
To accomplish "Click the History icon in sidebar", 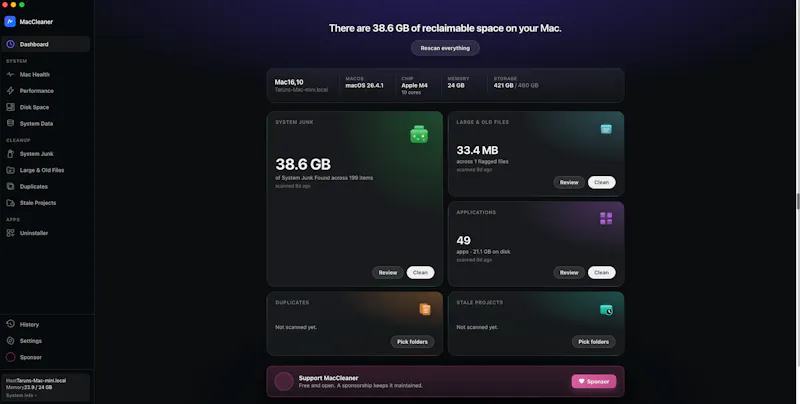I will click(10, 324).
